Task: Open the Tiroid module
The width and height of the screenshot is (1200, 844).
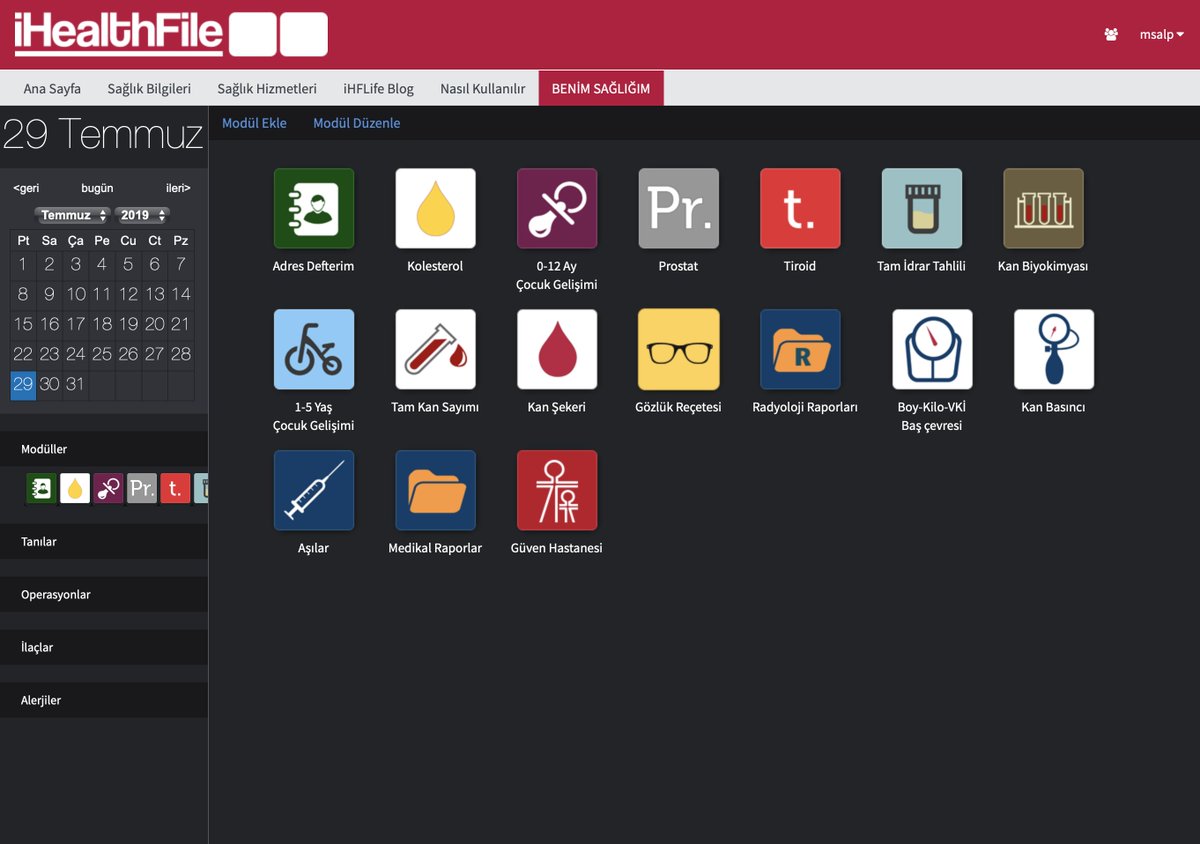Action: (800, 208)
